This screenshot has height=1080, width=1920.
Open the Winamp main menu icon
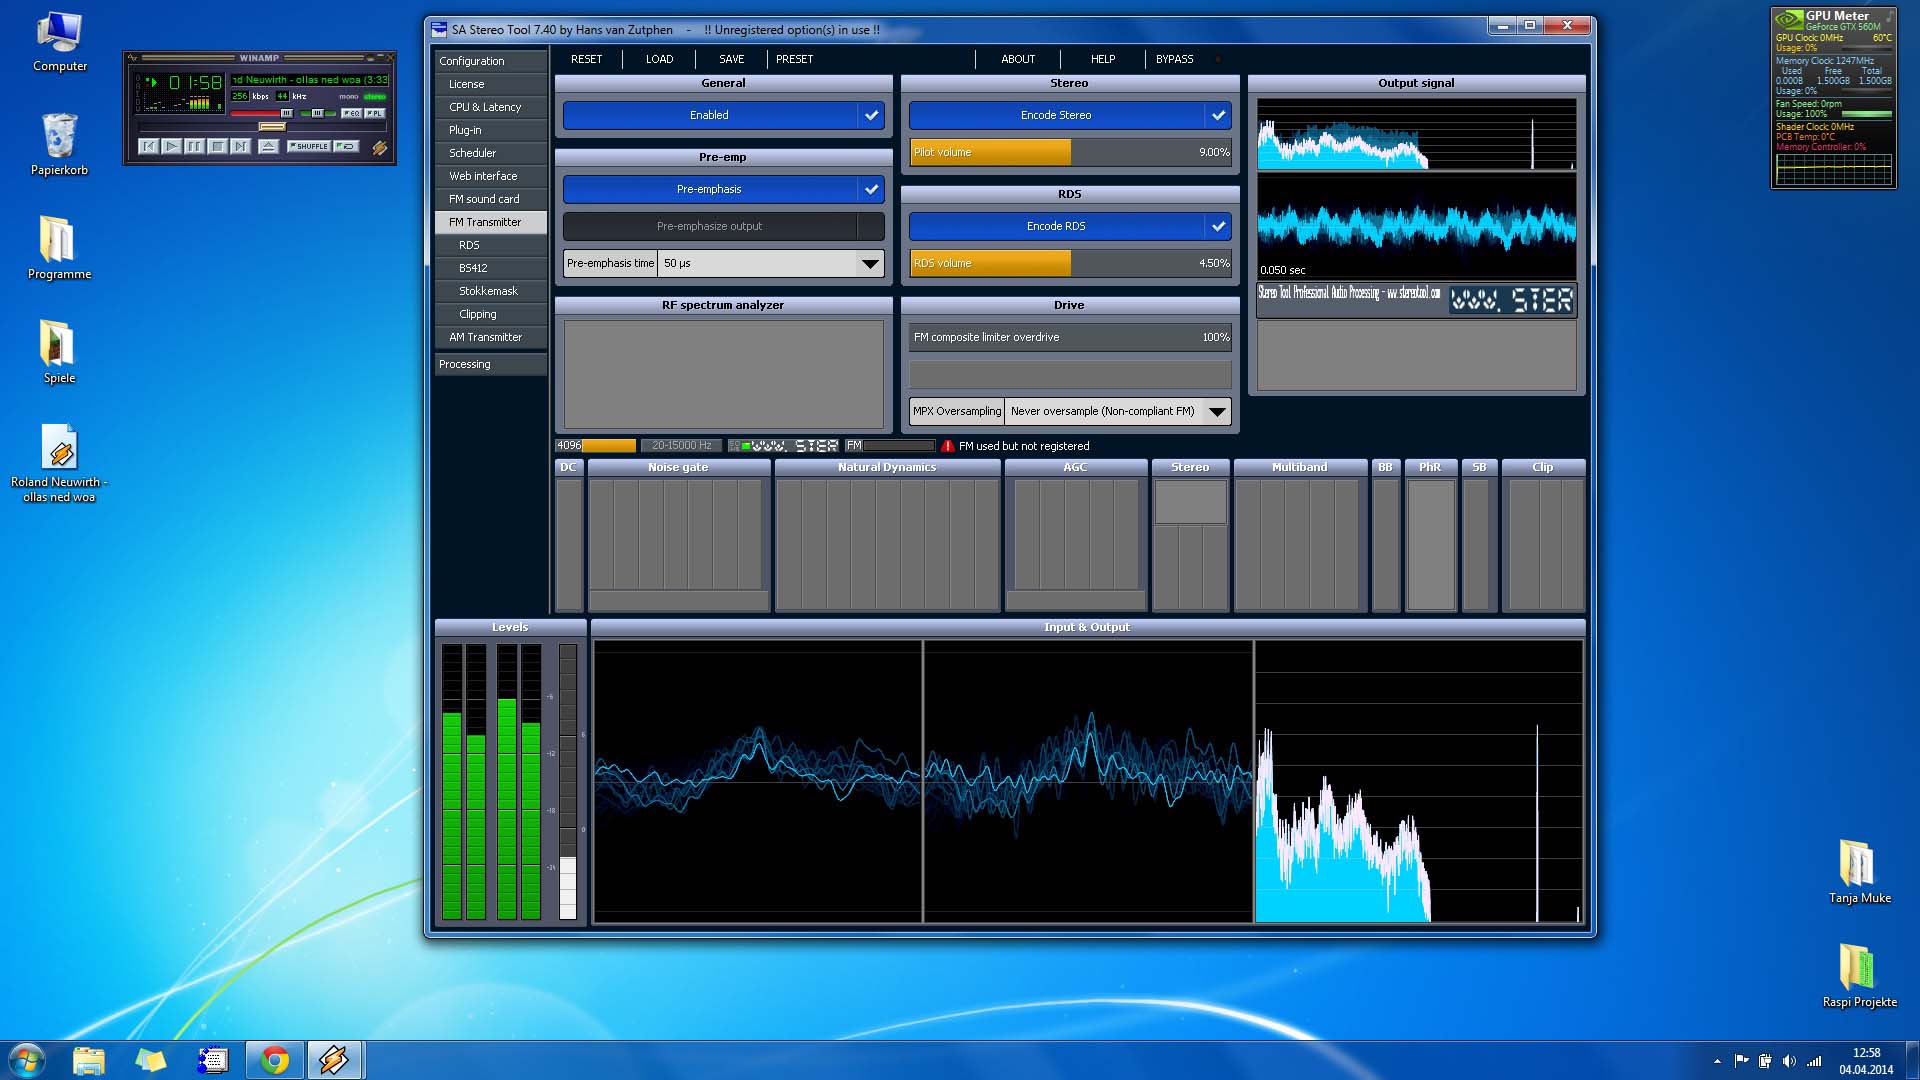pyautogui.click(x=132, y=57)
